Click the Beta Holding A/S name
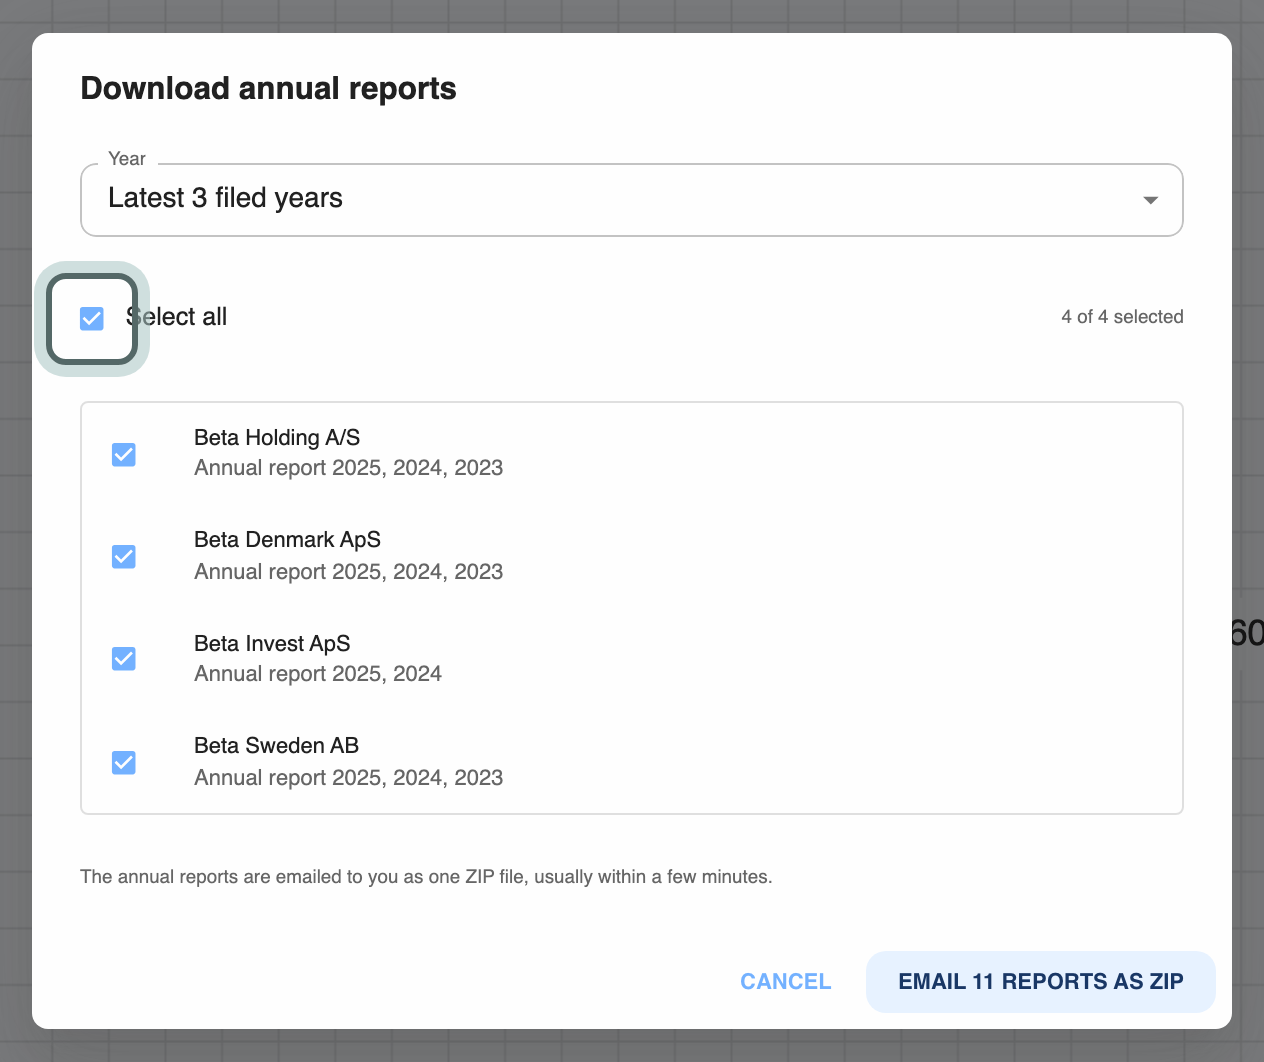Viewport: 1264px width, 1062px height. [277, 437]
